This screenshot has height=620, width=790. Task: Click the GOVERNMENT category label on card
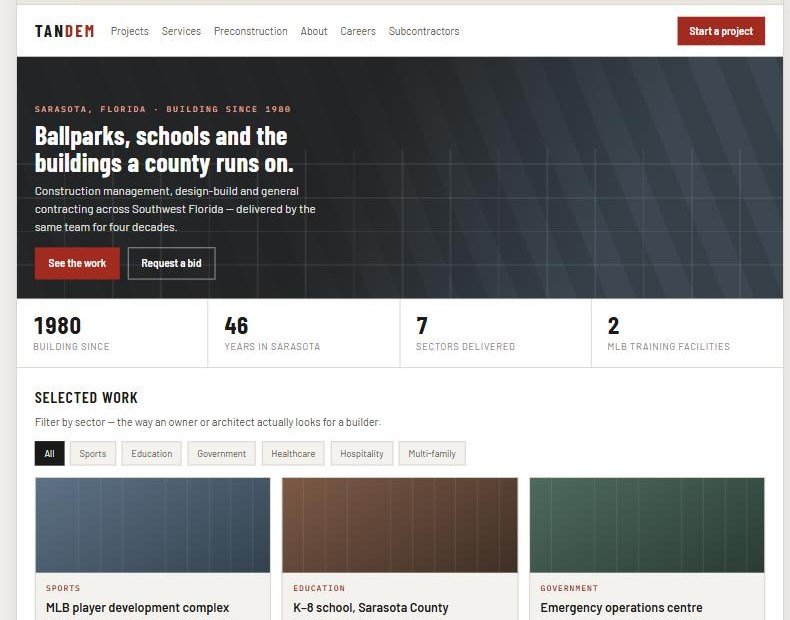pos(569,588)
